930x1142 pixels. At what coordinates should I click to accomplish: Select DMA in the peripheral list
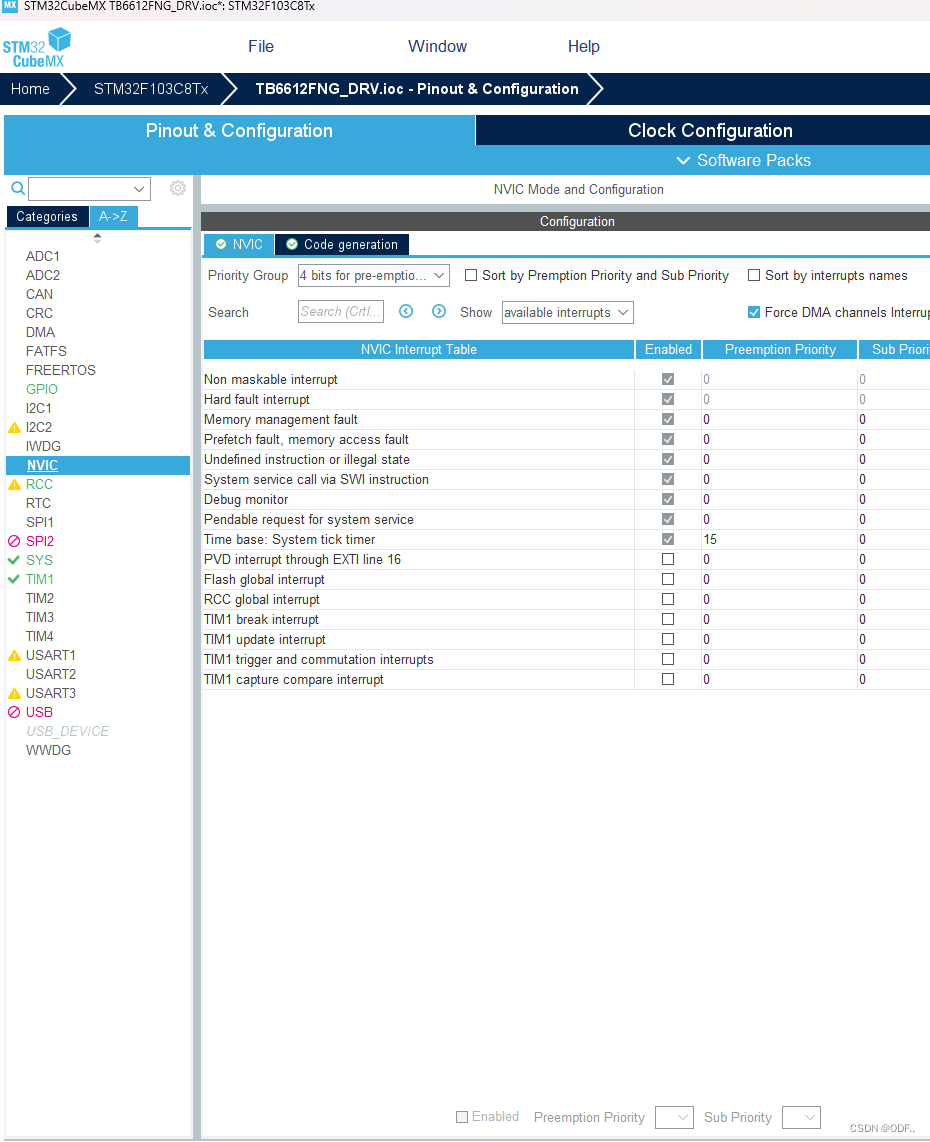coord(40,332)
